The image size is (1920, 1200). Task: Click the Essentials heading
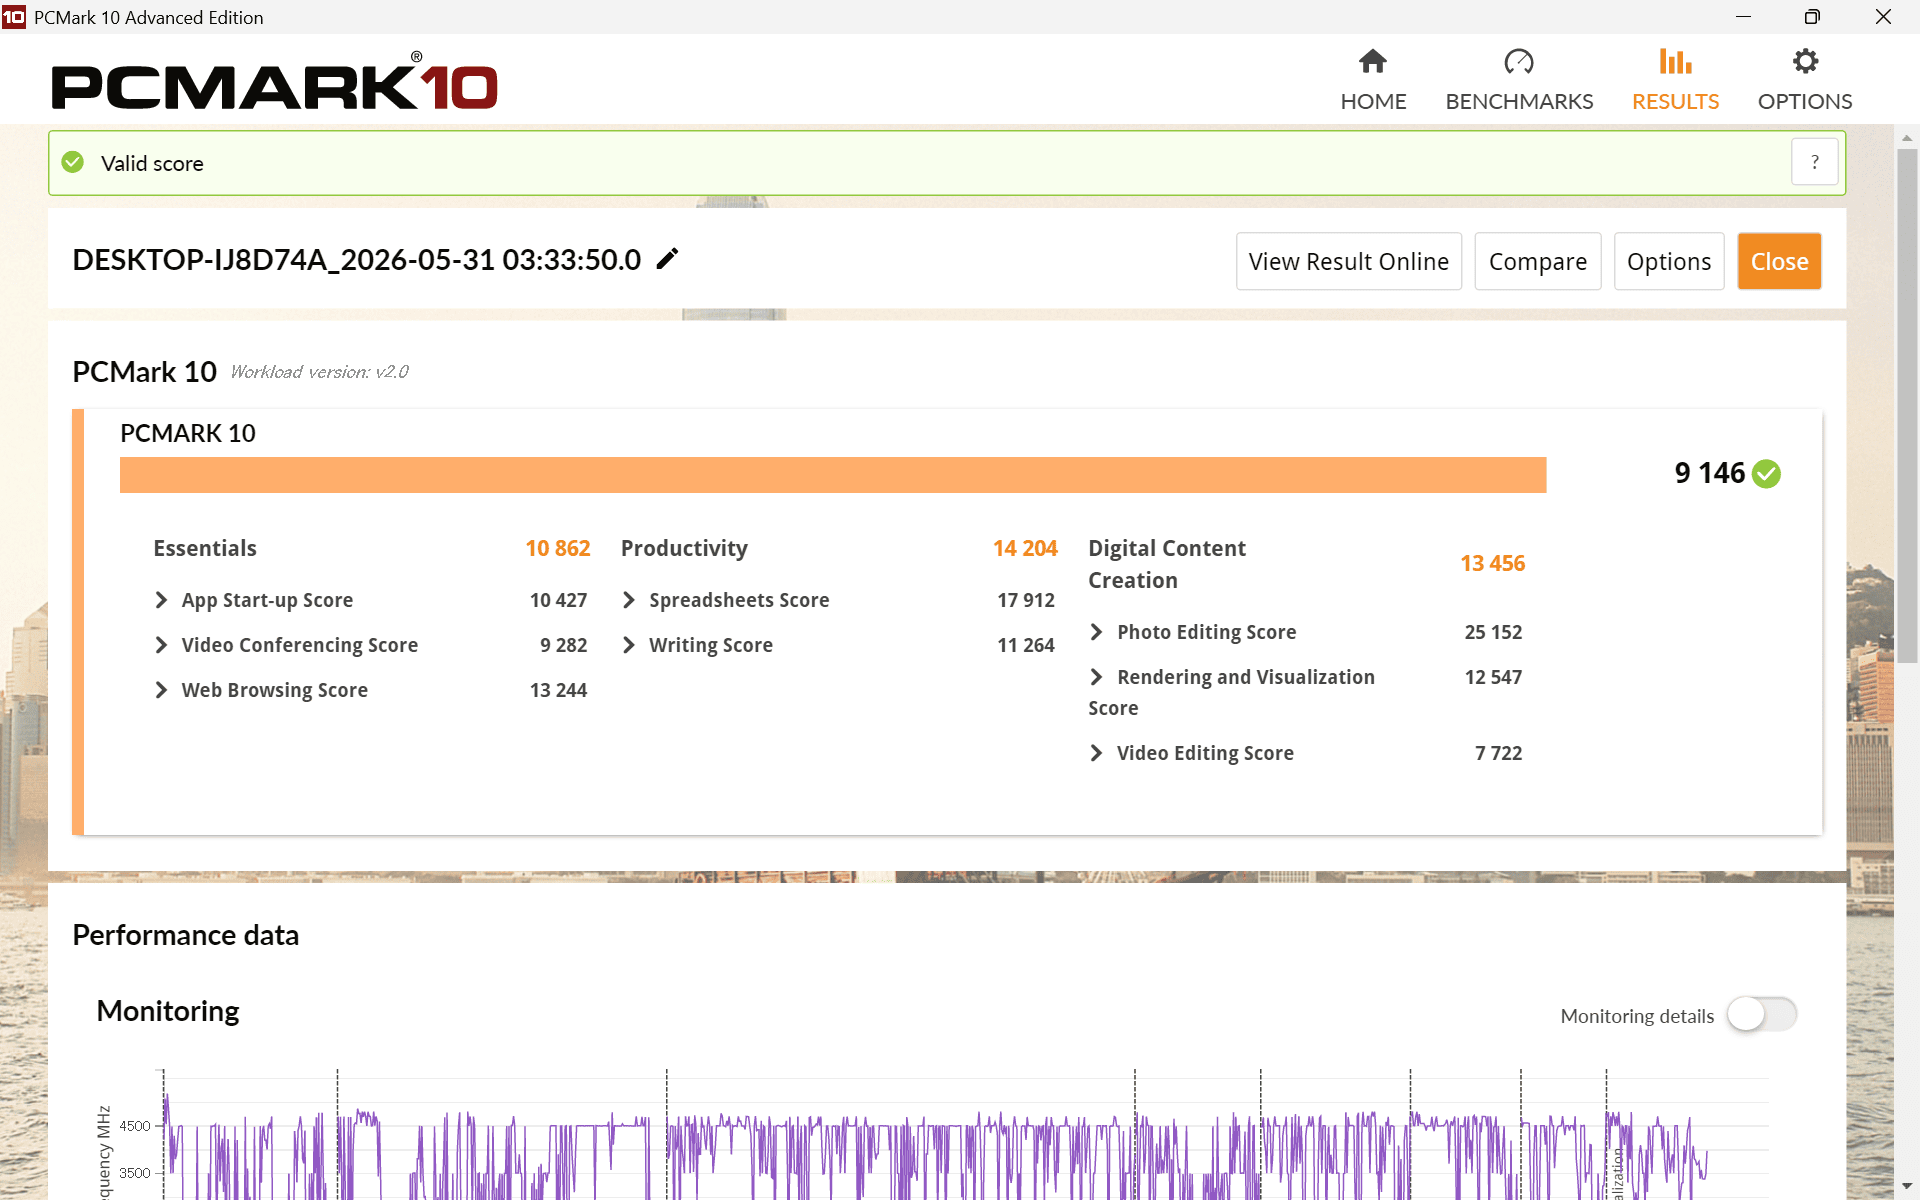[x=205, y=548]
